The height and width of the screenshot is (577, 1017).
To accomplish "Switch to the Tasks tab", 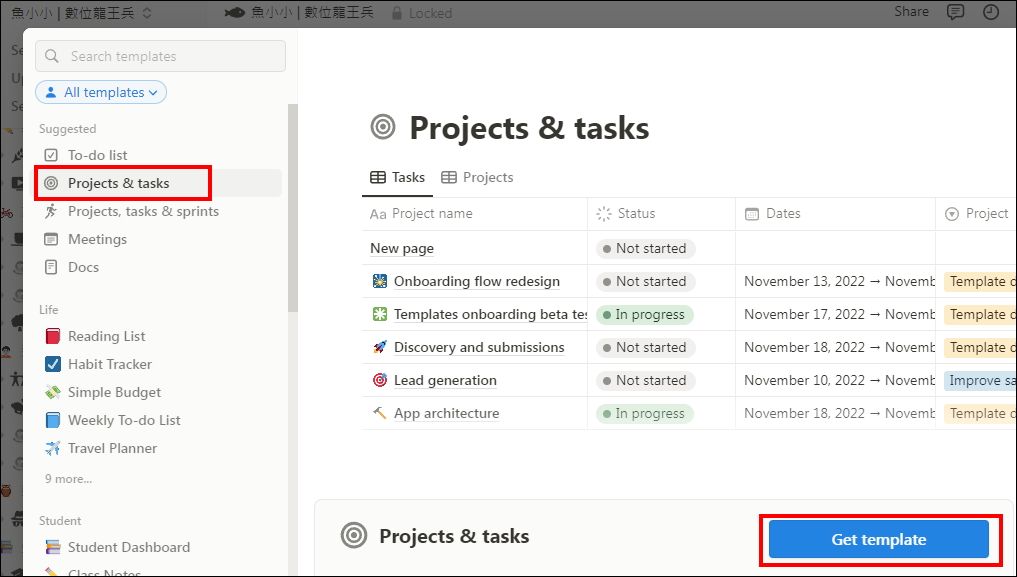I will [397, 177].
